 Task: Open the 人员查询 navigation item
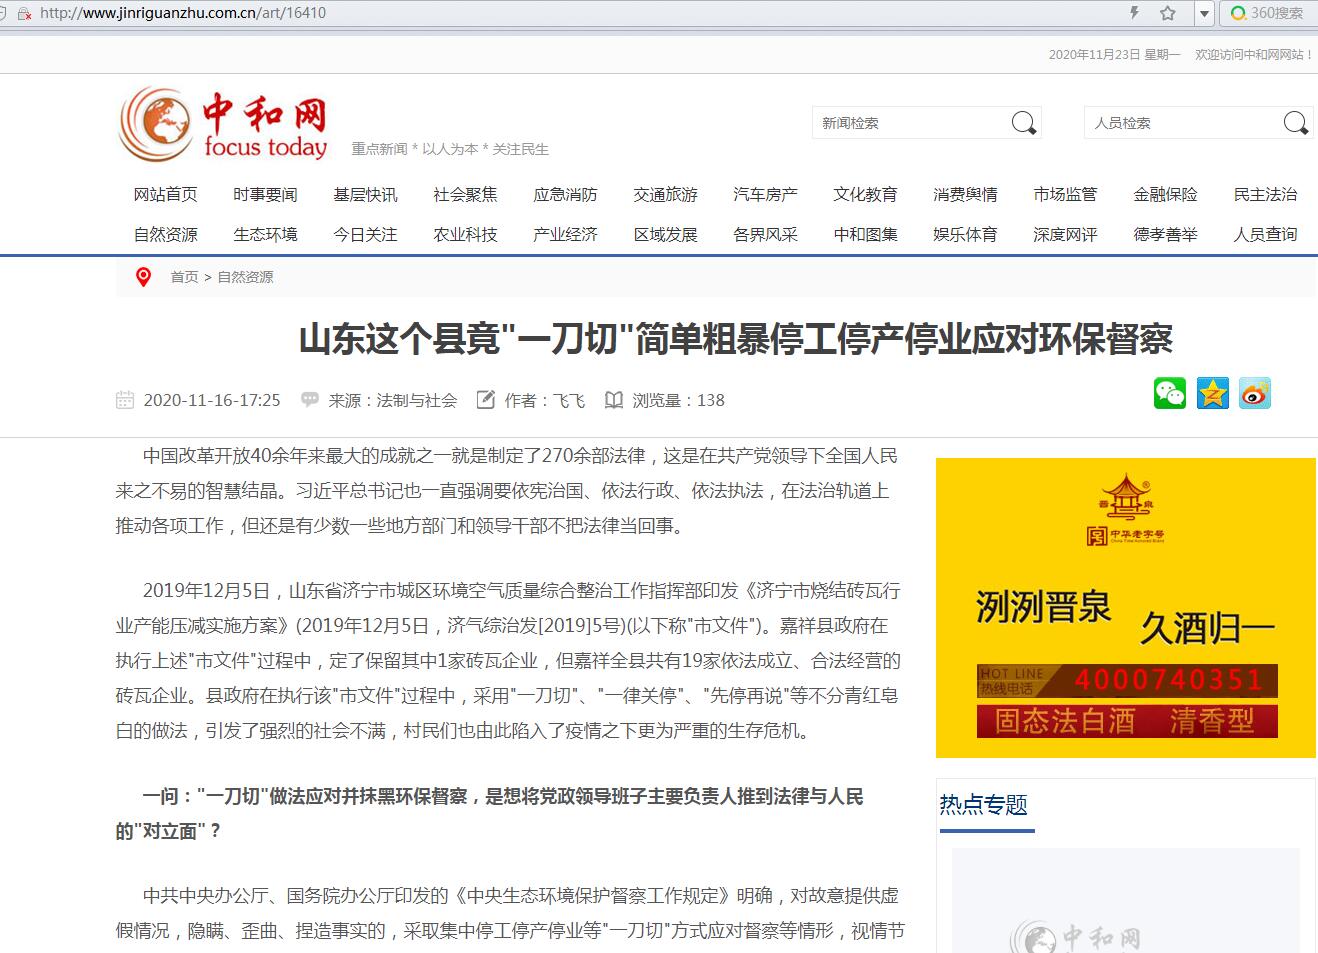coord(1265,234)
